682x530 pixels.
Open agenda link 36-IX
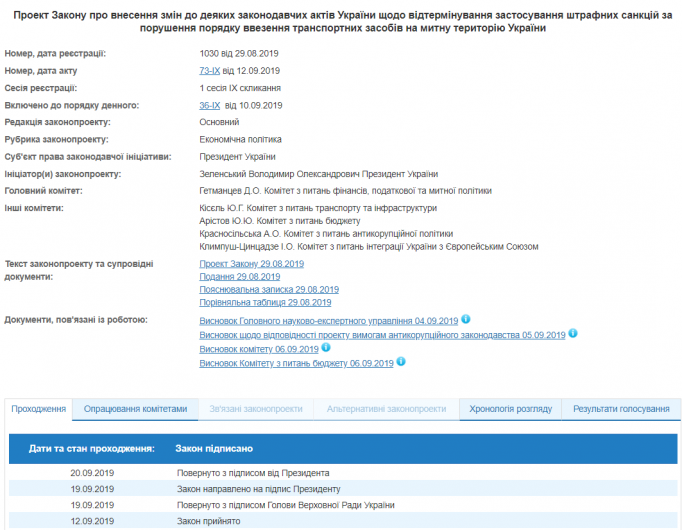210,105
